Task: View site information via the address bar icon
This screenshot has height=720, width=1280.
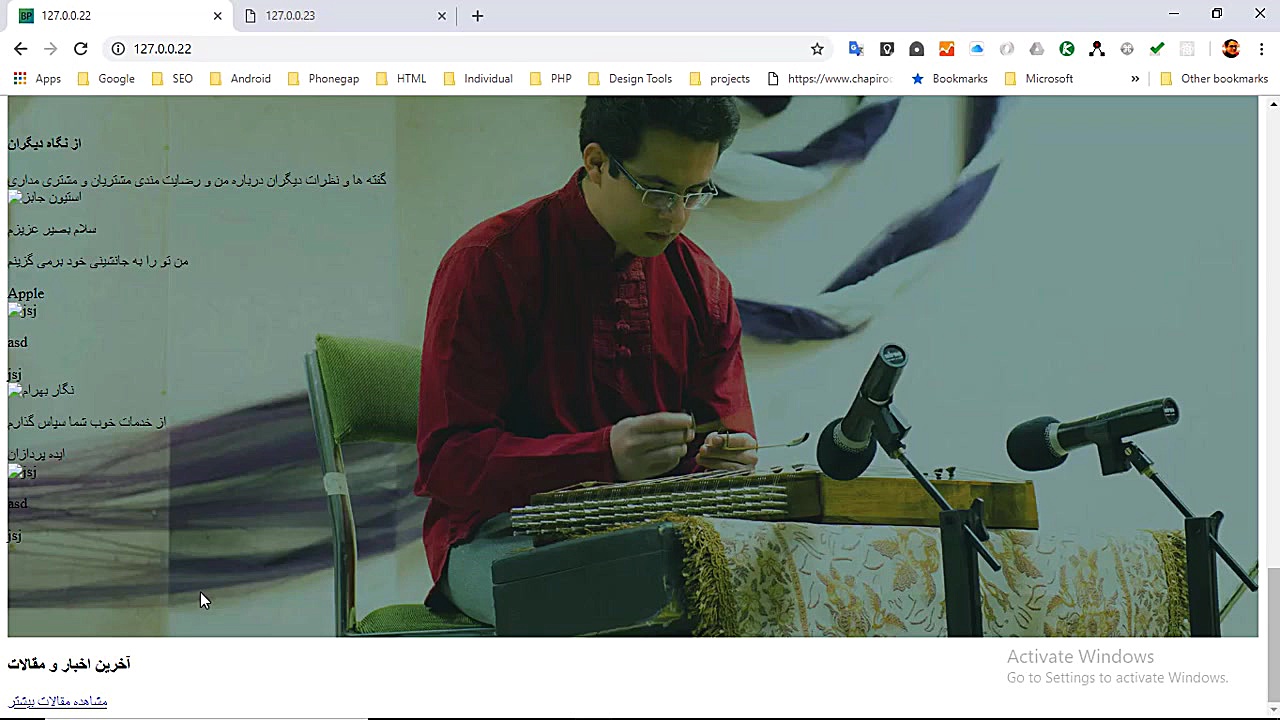Action: point(118,48)
